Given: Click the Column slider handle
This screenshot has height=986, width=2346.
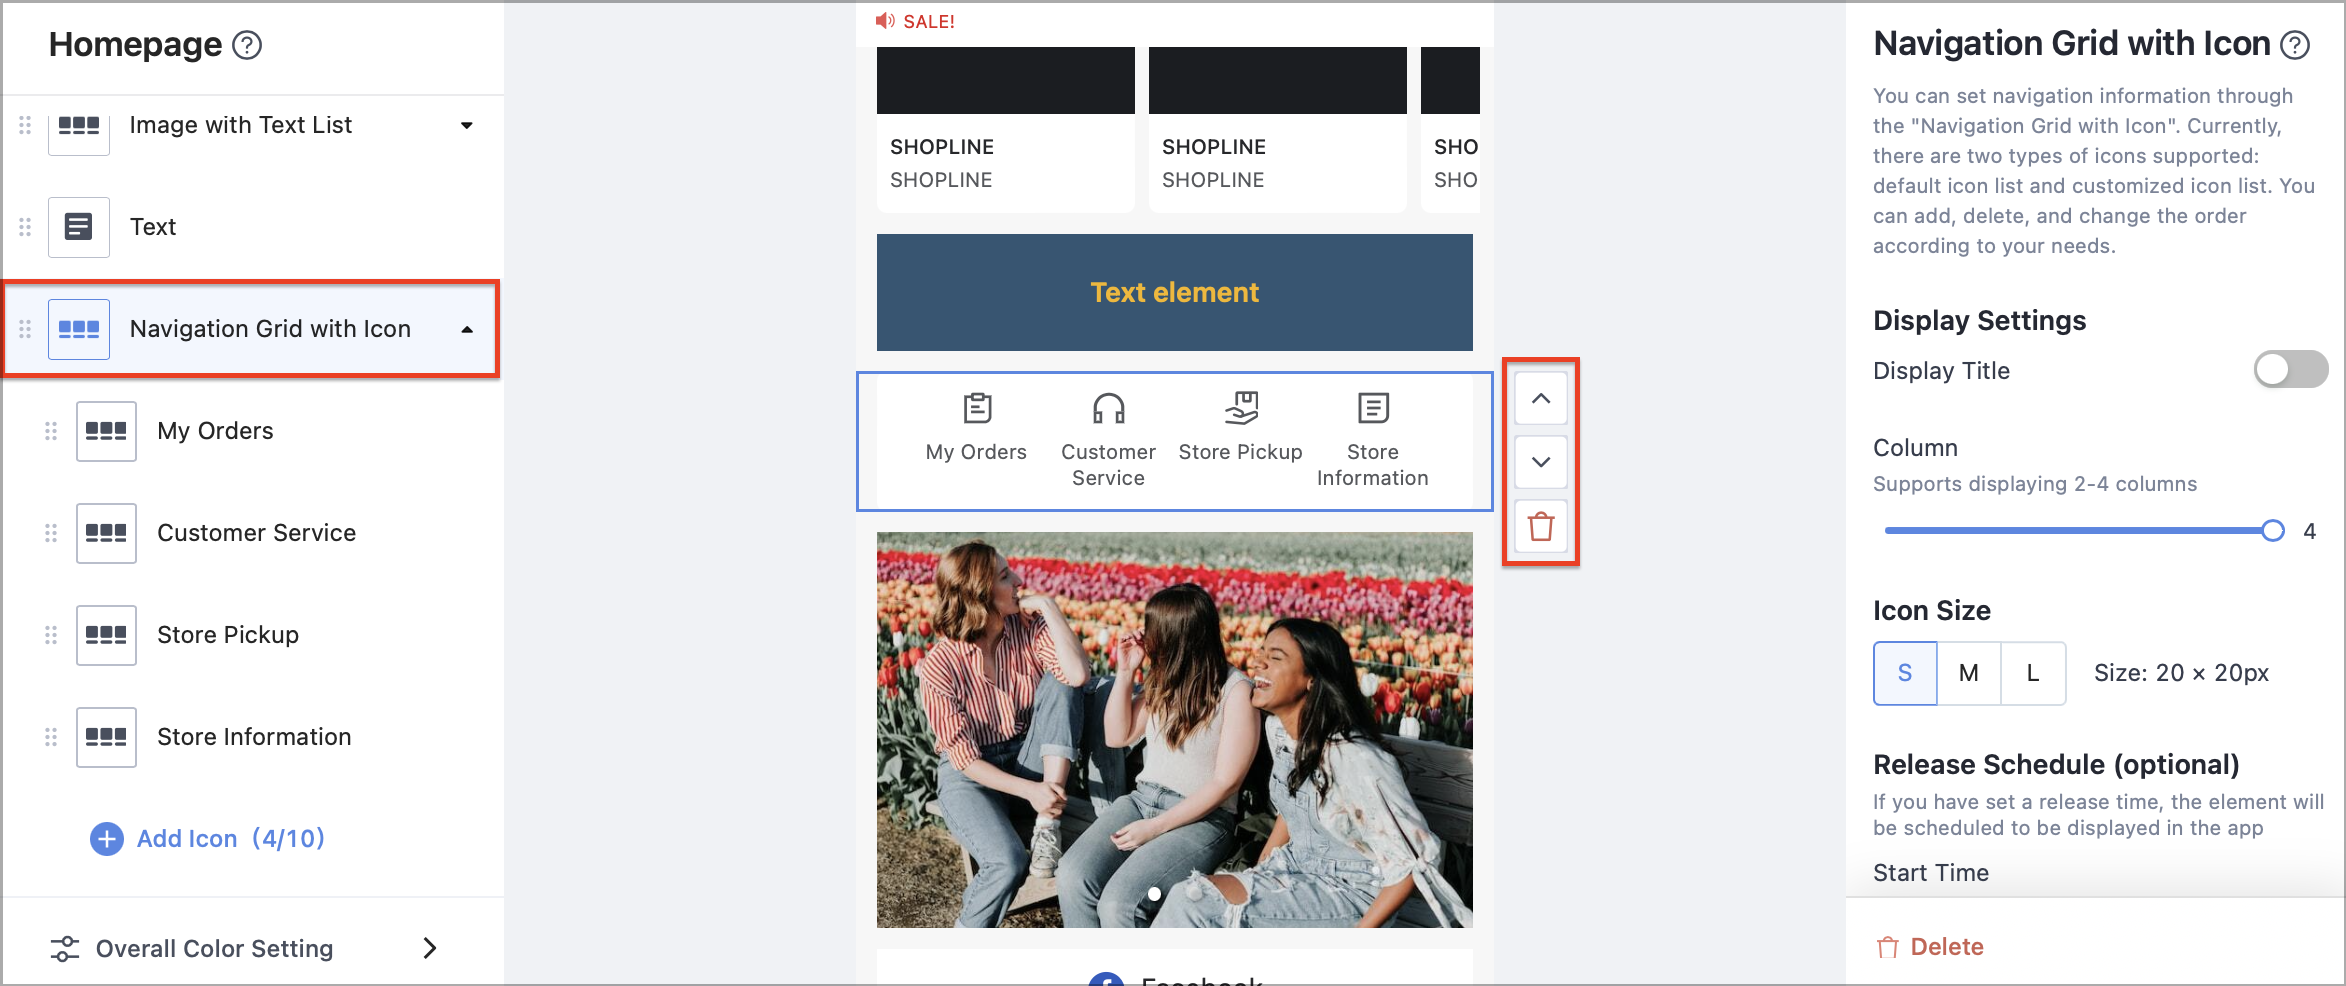Looking at the screenshot, I should coord(2273,531).
